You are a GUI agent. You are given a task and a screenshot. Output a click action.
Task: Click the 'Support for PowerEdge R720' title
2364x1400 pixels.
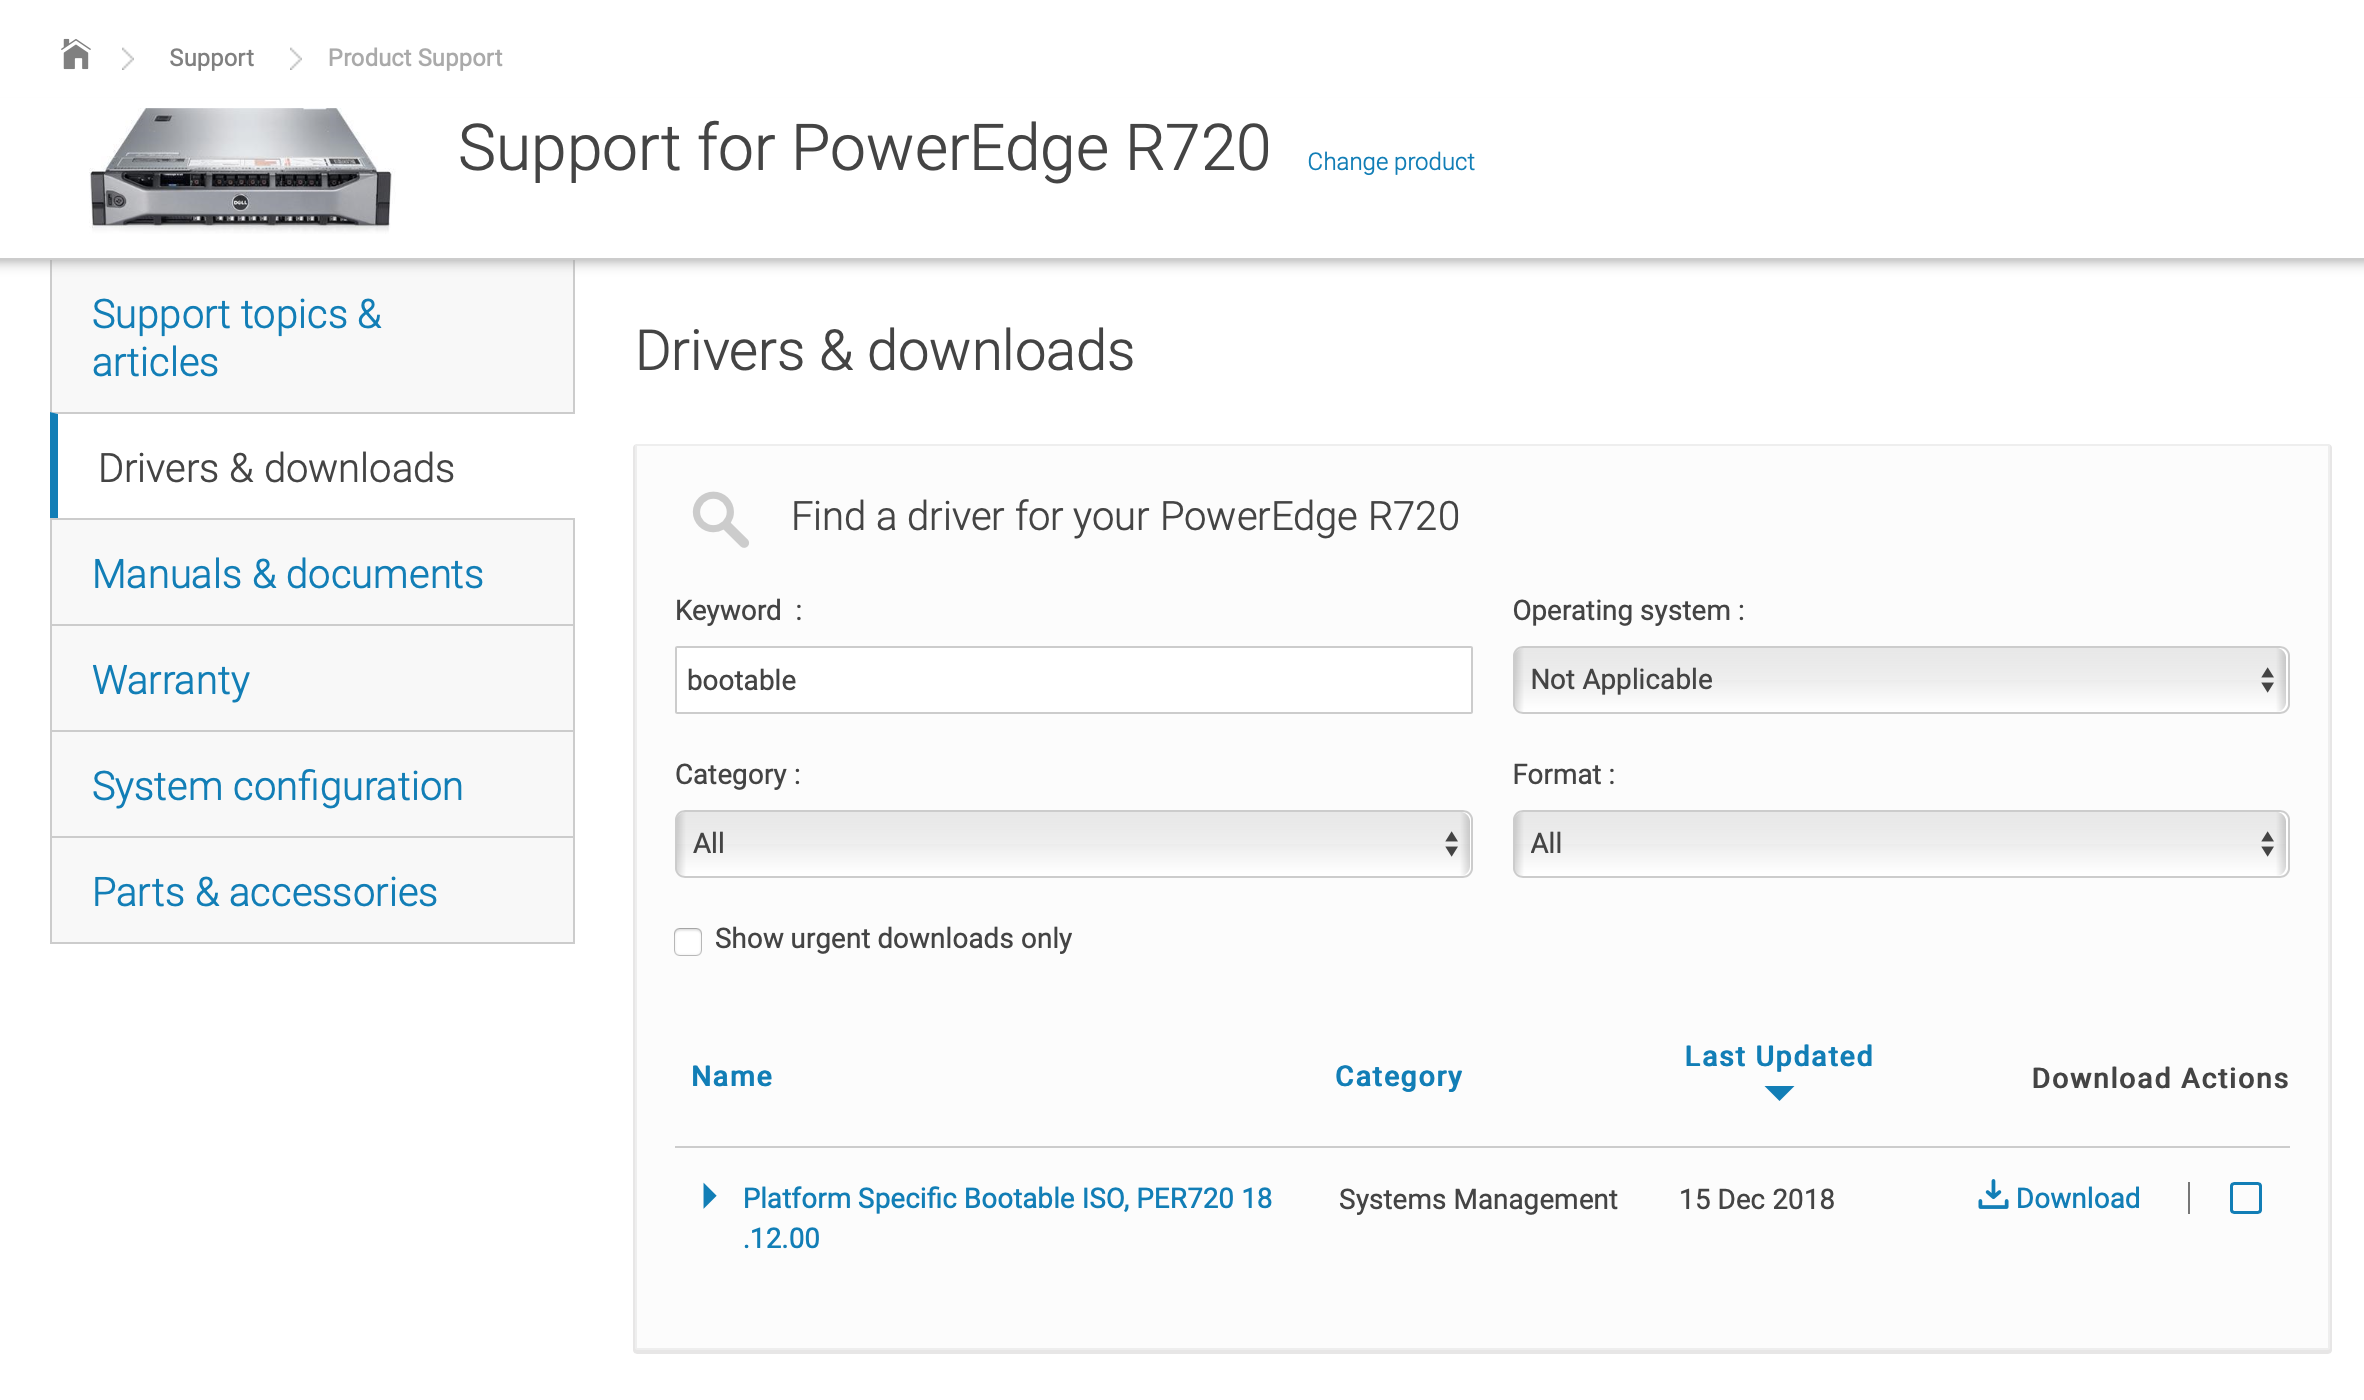click(864, 148)
